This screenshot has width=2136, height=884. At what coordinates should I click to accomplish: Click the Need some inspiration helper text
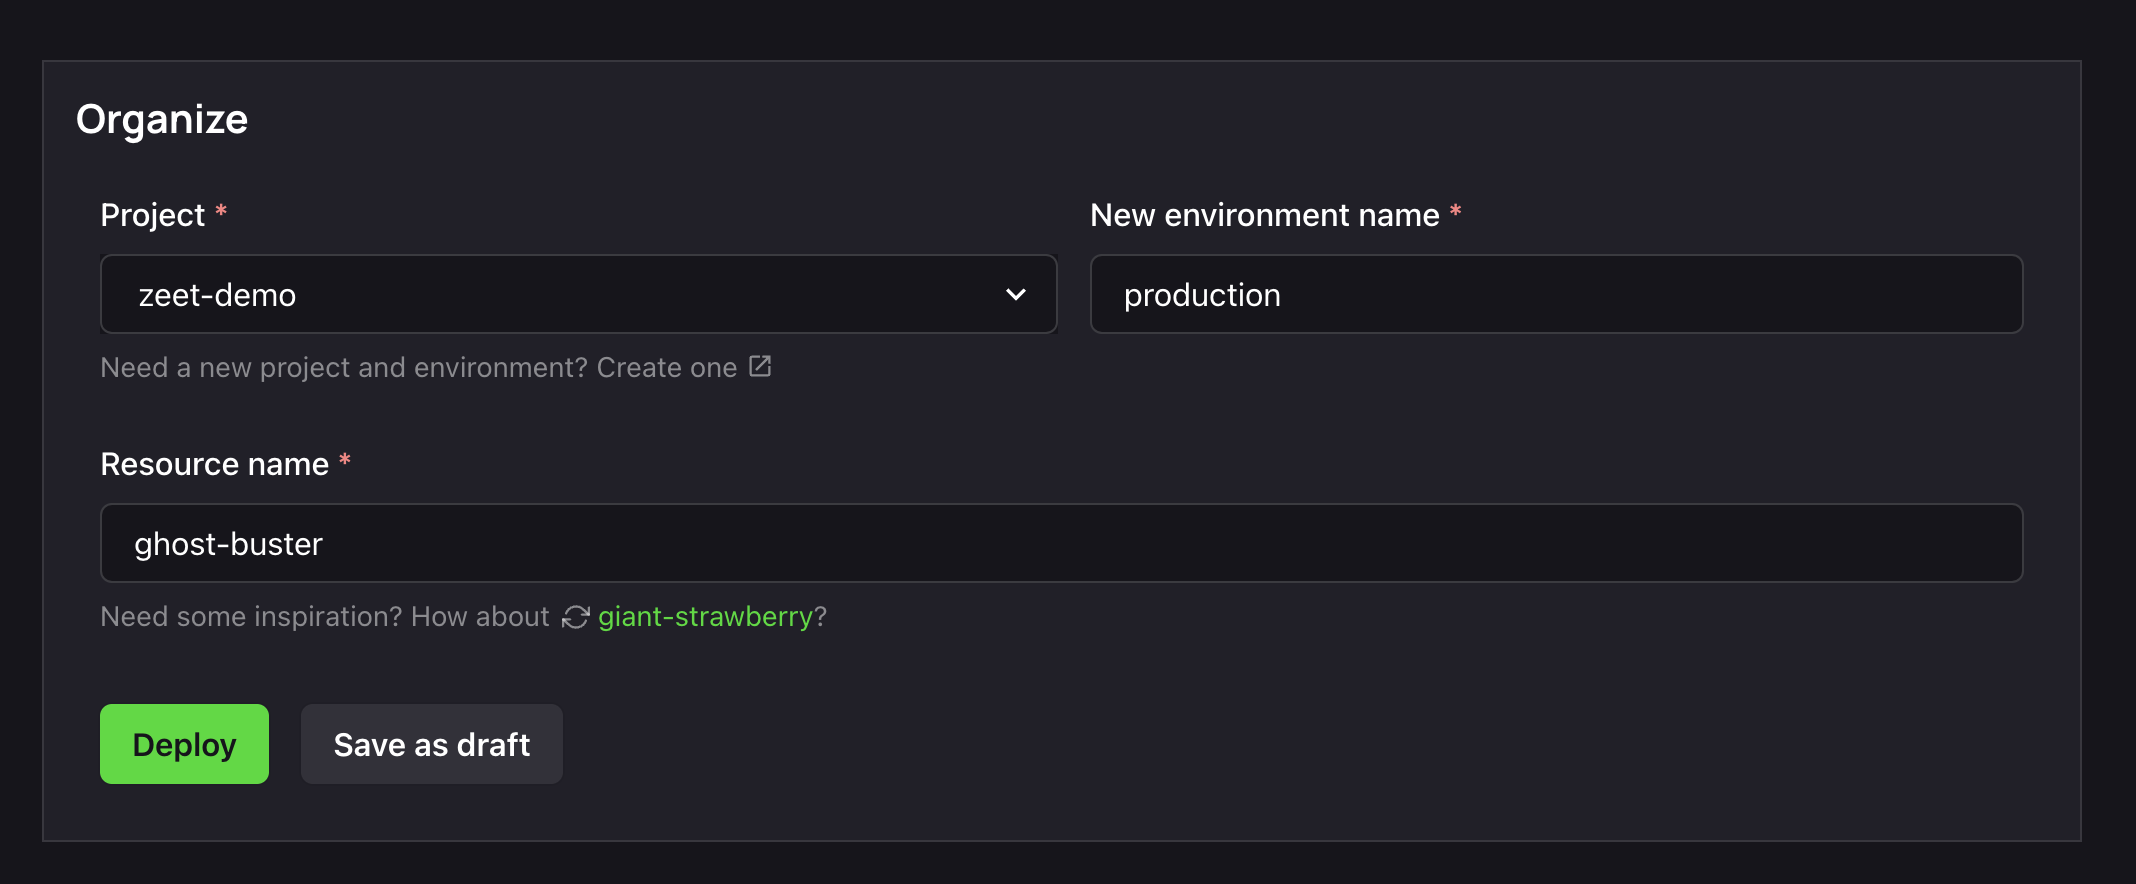point(325,617)
